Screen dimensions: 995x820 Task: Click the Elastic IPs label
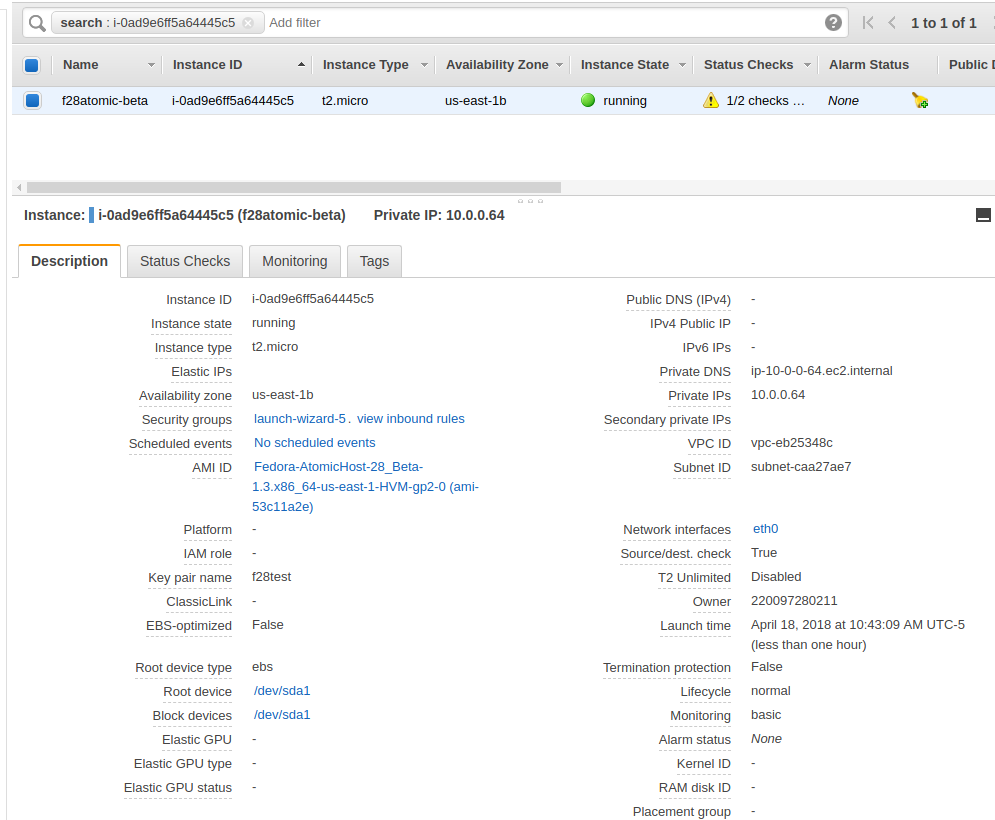(201, 372)
